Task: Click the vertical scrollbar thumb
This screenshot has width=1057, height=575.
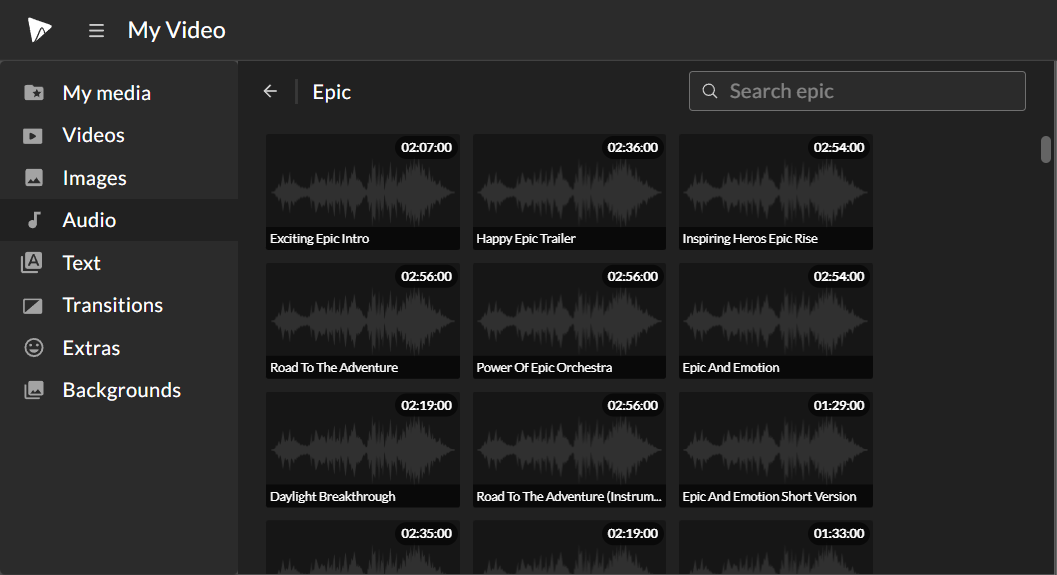Action: click(x=1046, y=150)
